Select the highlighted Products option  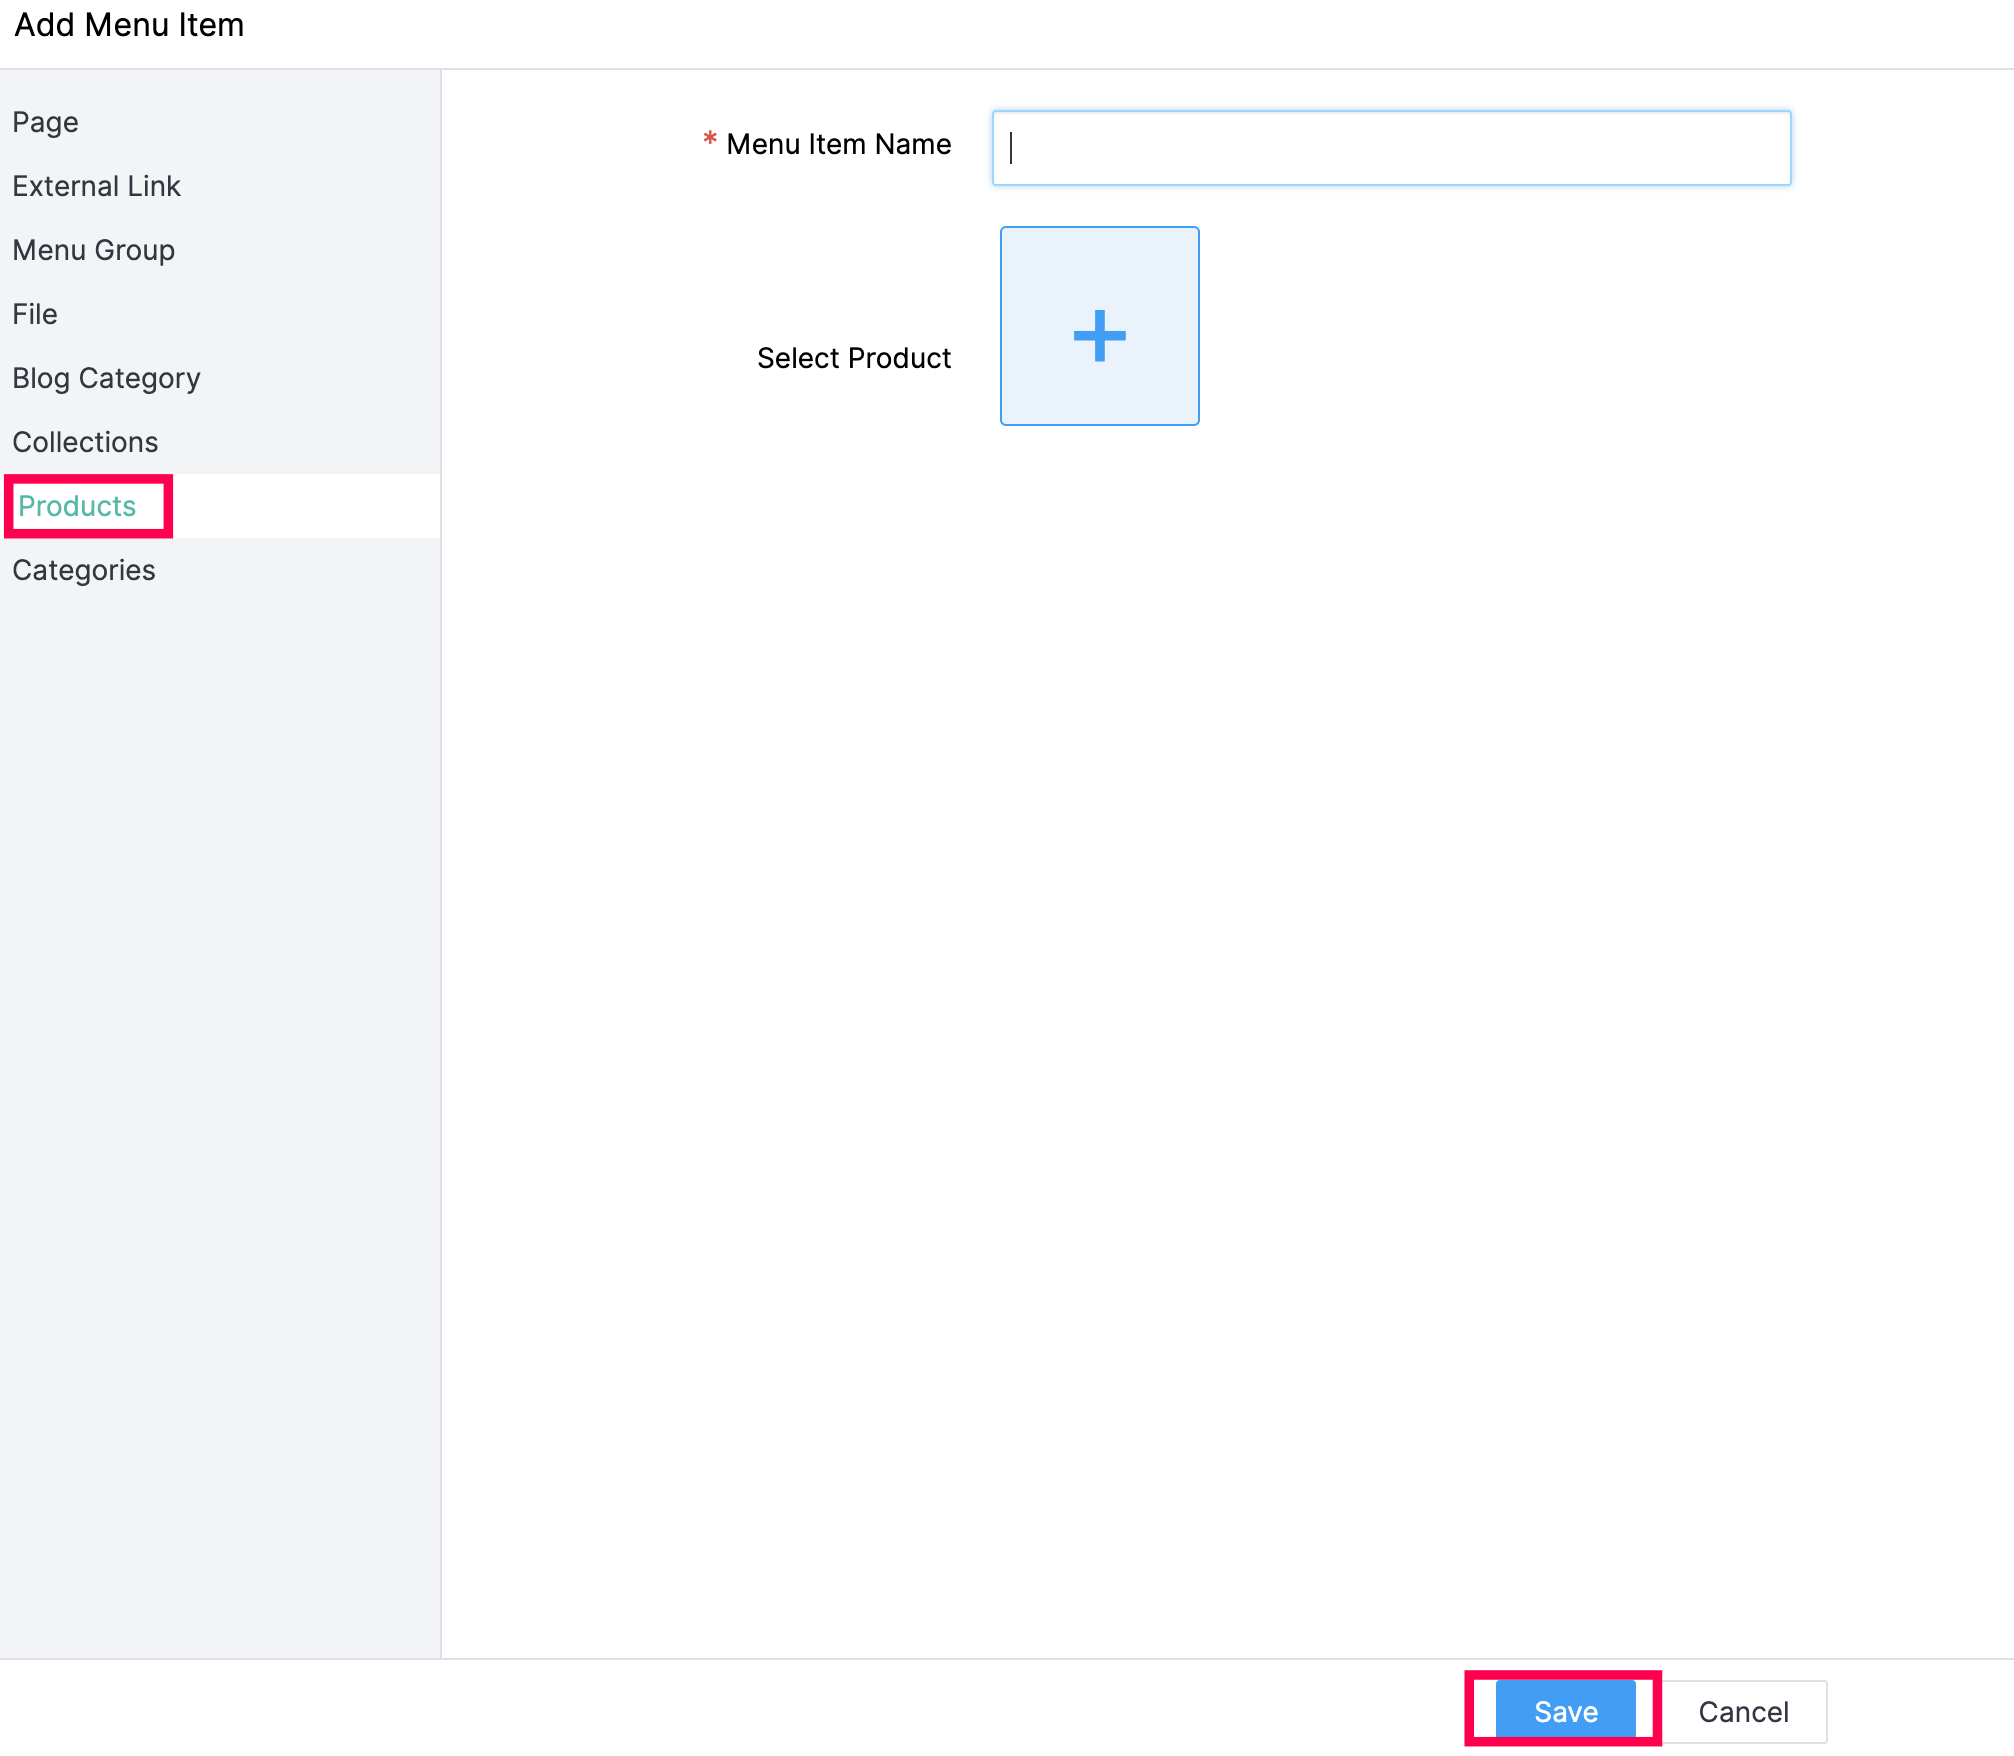pos(77,506)
